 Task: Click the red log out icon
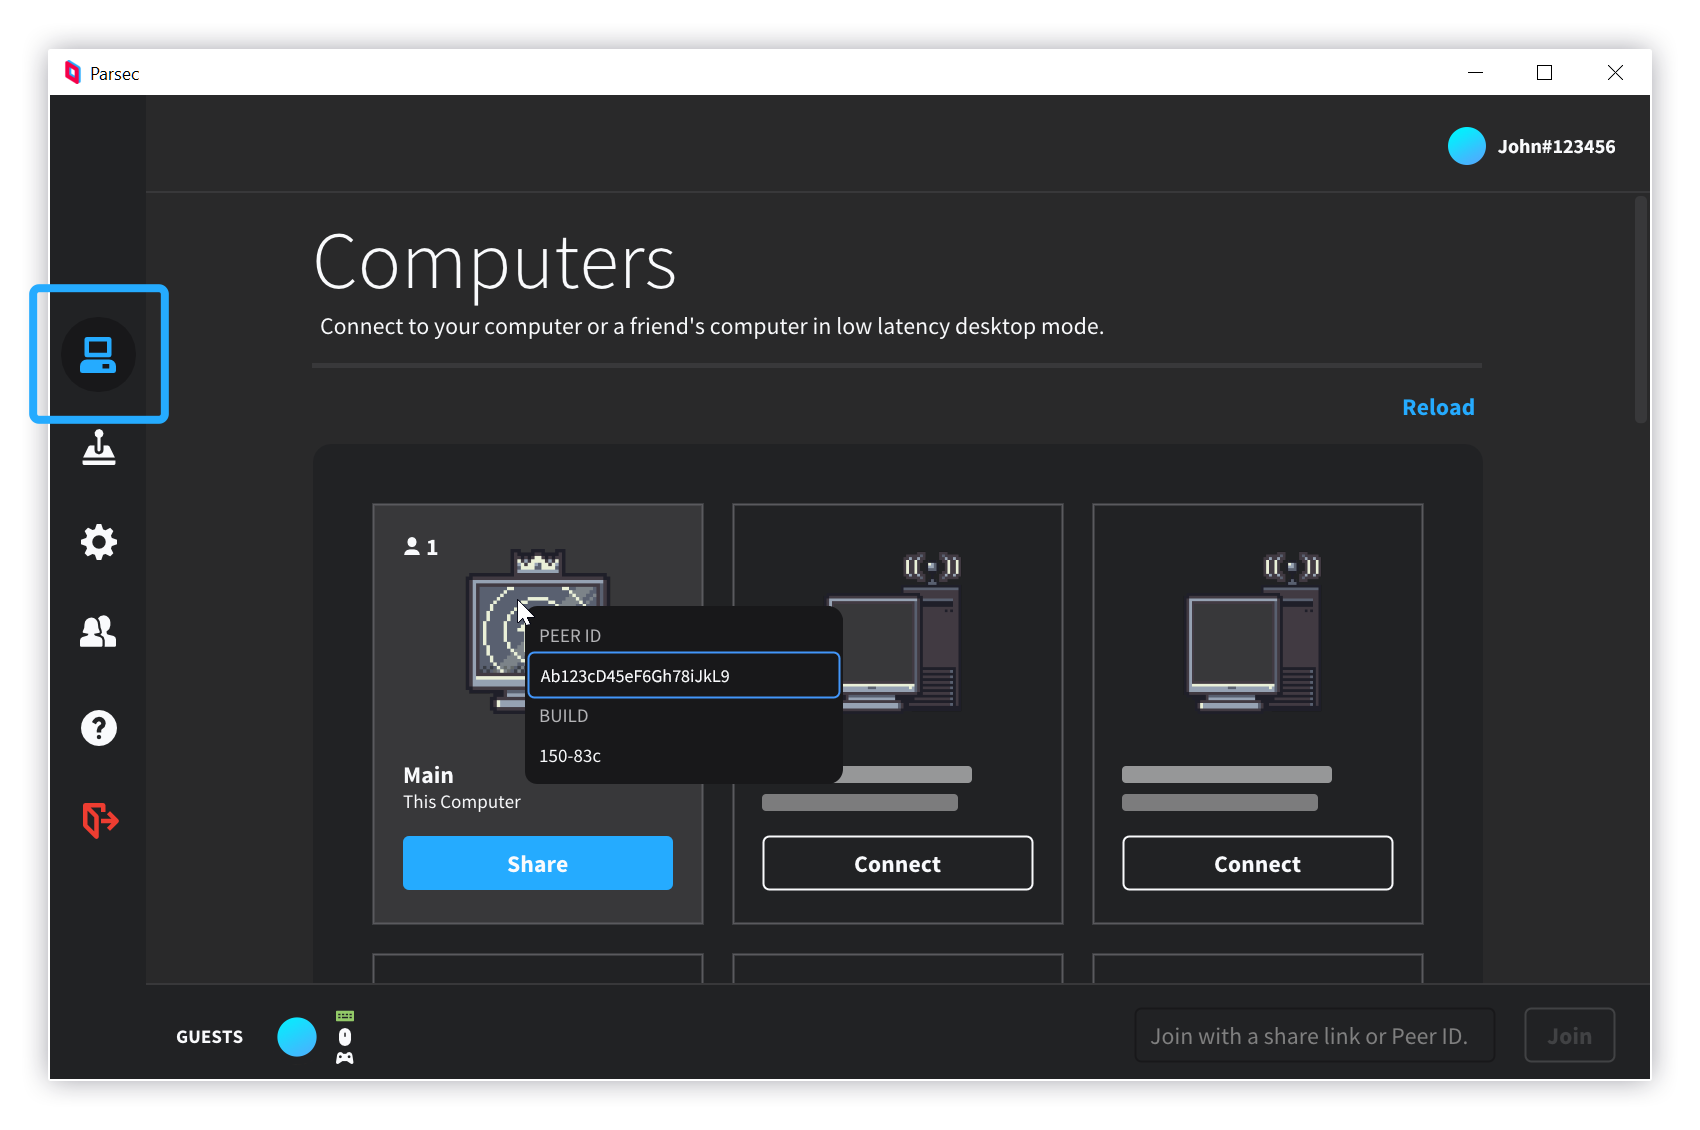click(99, 820)
